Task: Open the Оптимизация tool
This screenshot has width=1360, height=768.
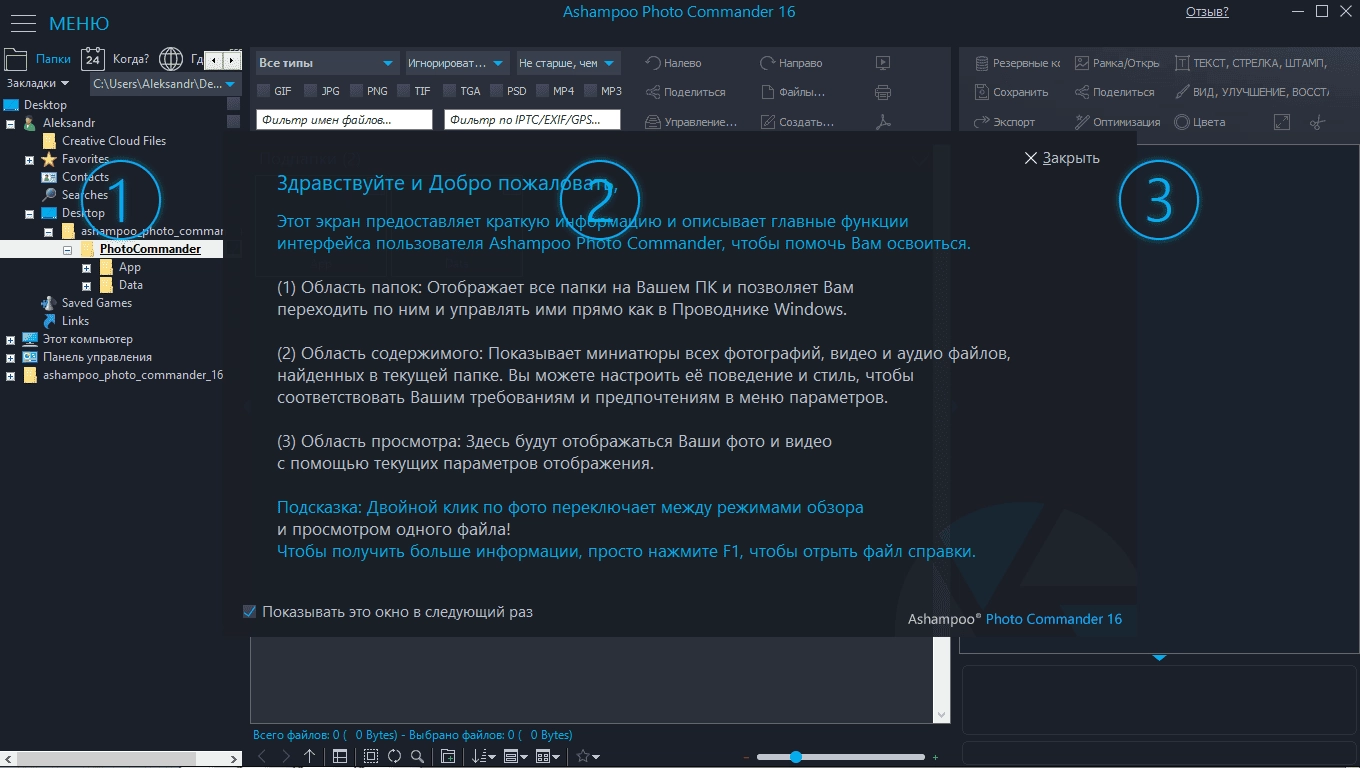Action: (1117, 122)
